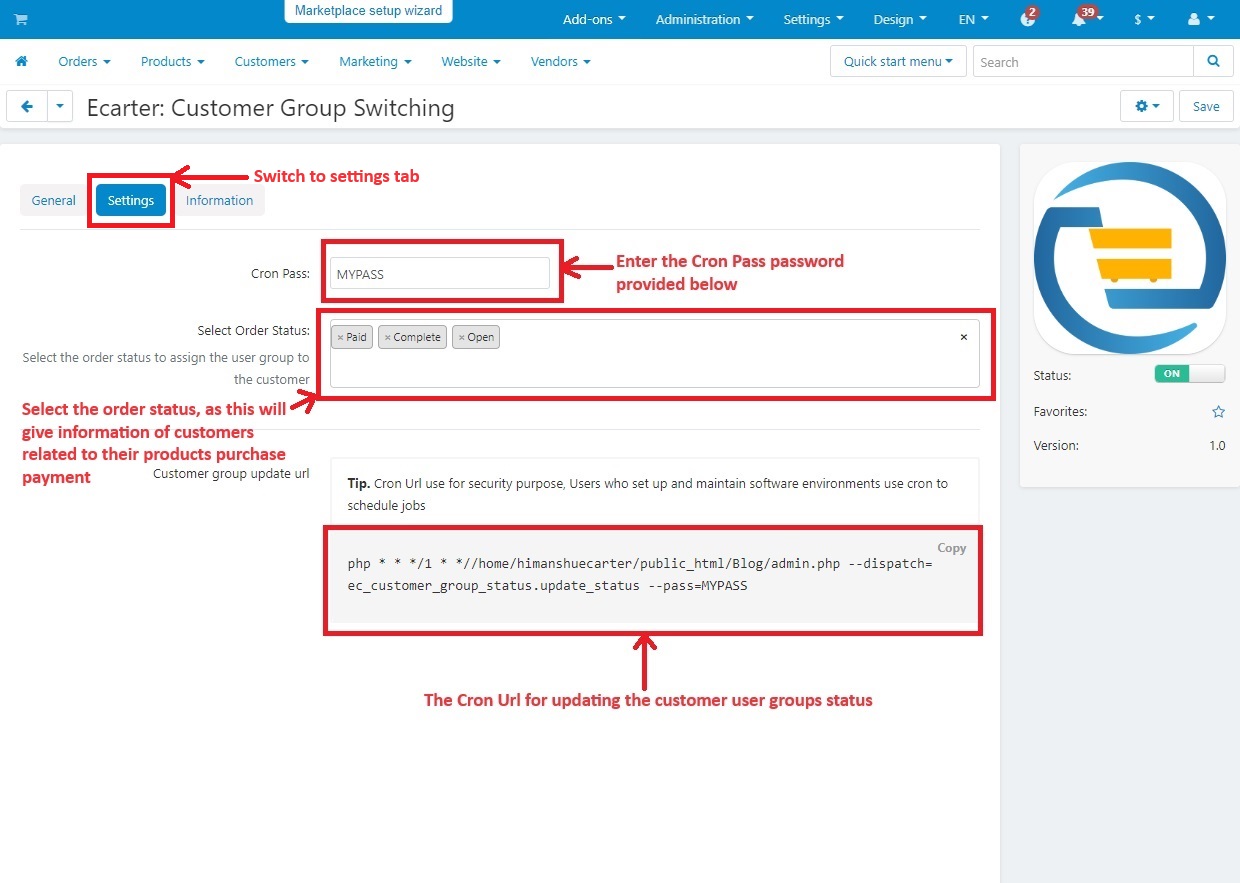Click the shopping cart icon in top bar
This screenshot has width=1240, height=883.
[21, 19]
